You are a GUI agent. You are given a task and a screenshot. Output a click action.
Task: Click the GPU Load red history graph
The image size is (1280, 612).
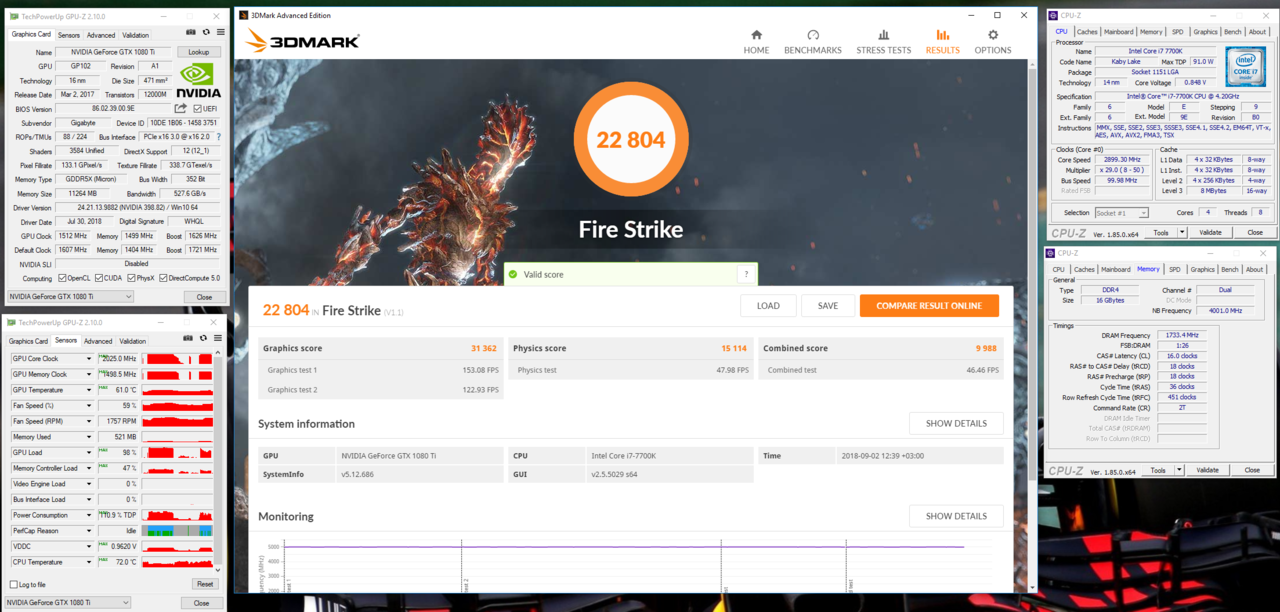(177, 453)
